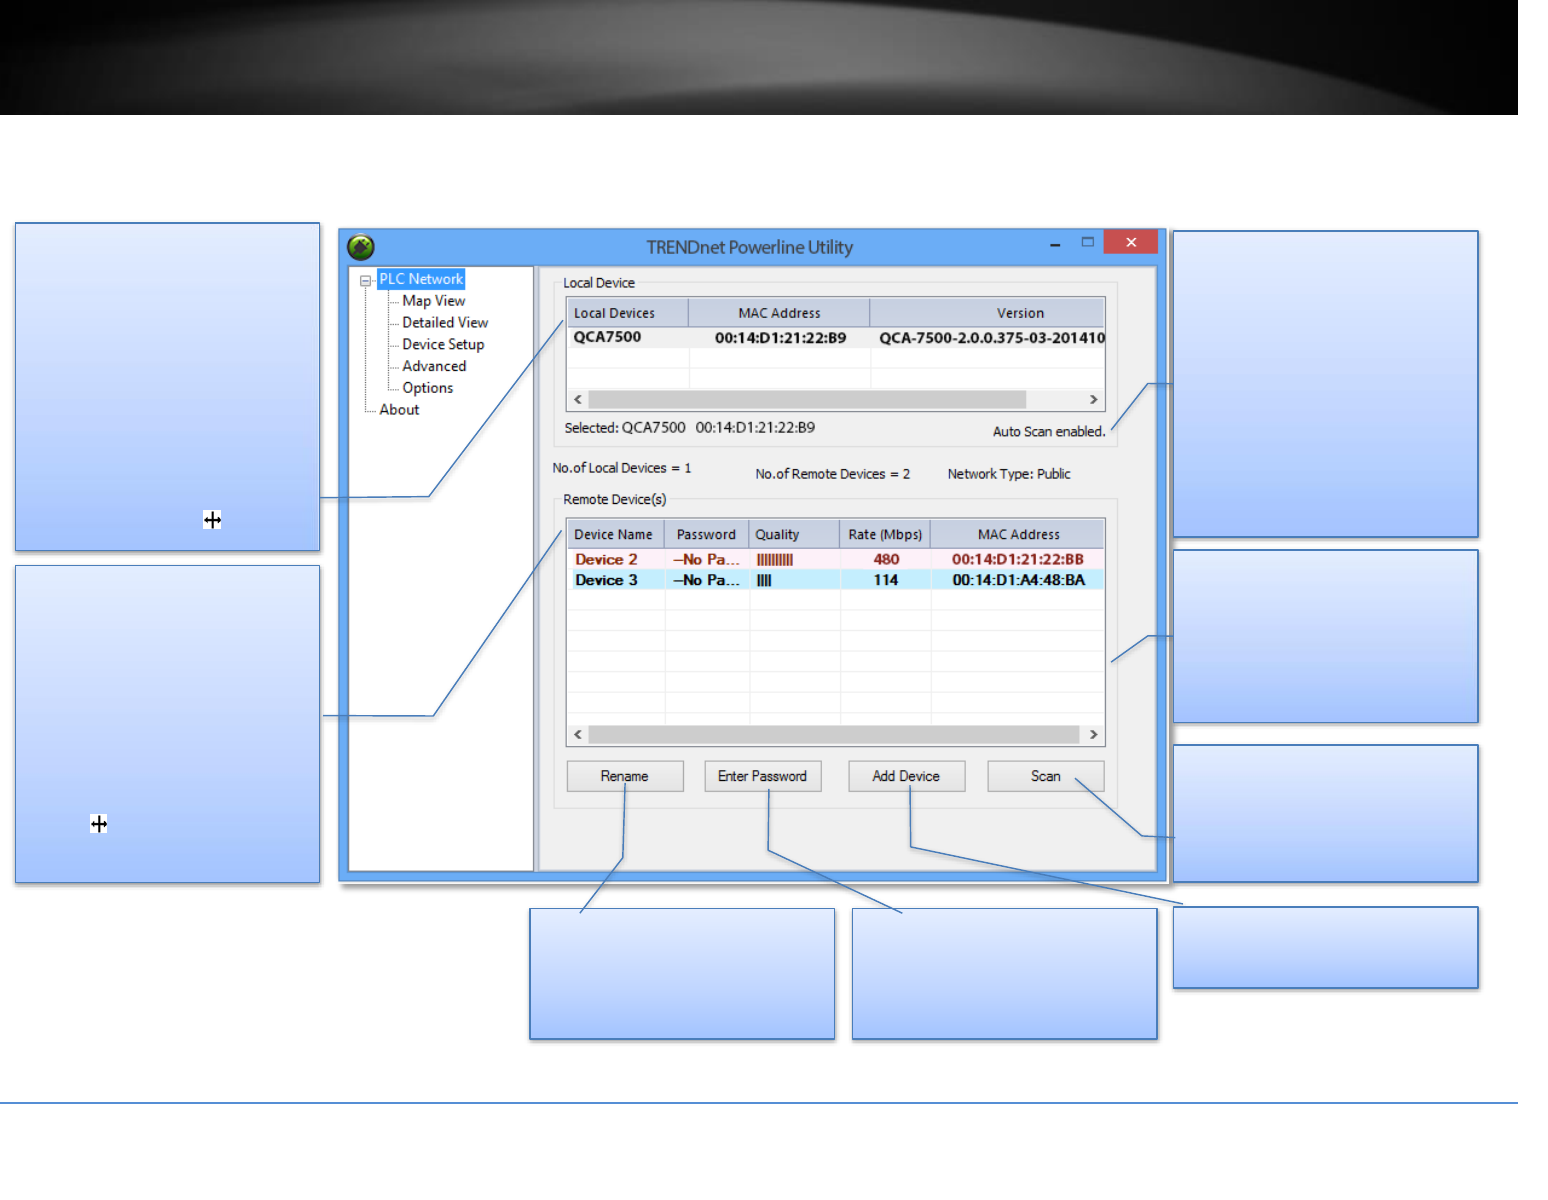Click the Version column header
Image resolution: width=1548 pixels, height=1200 pixels.
988,313
